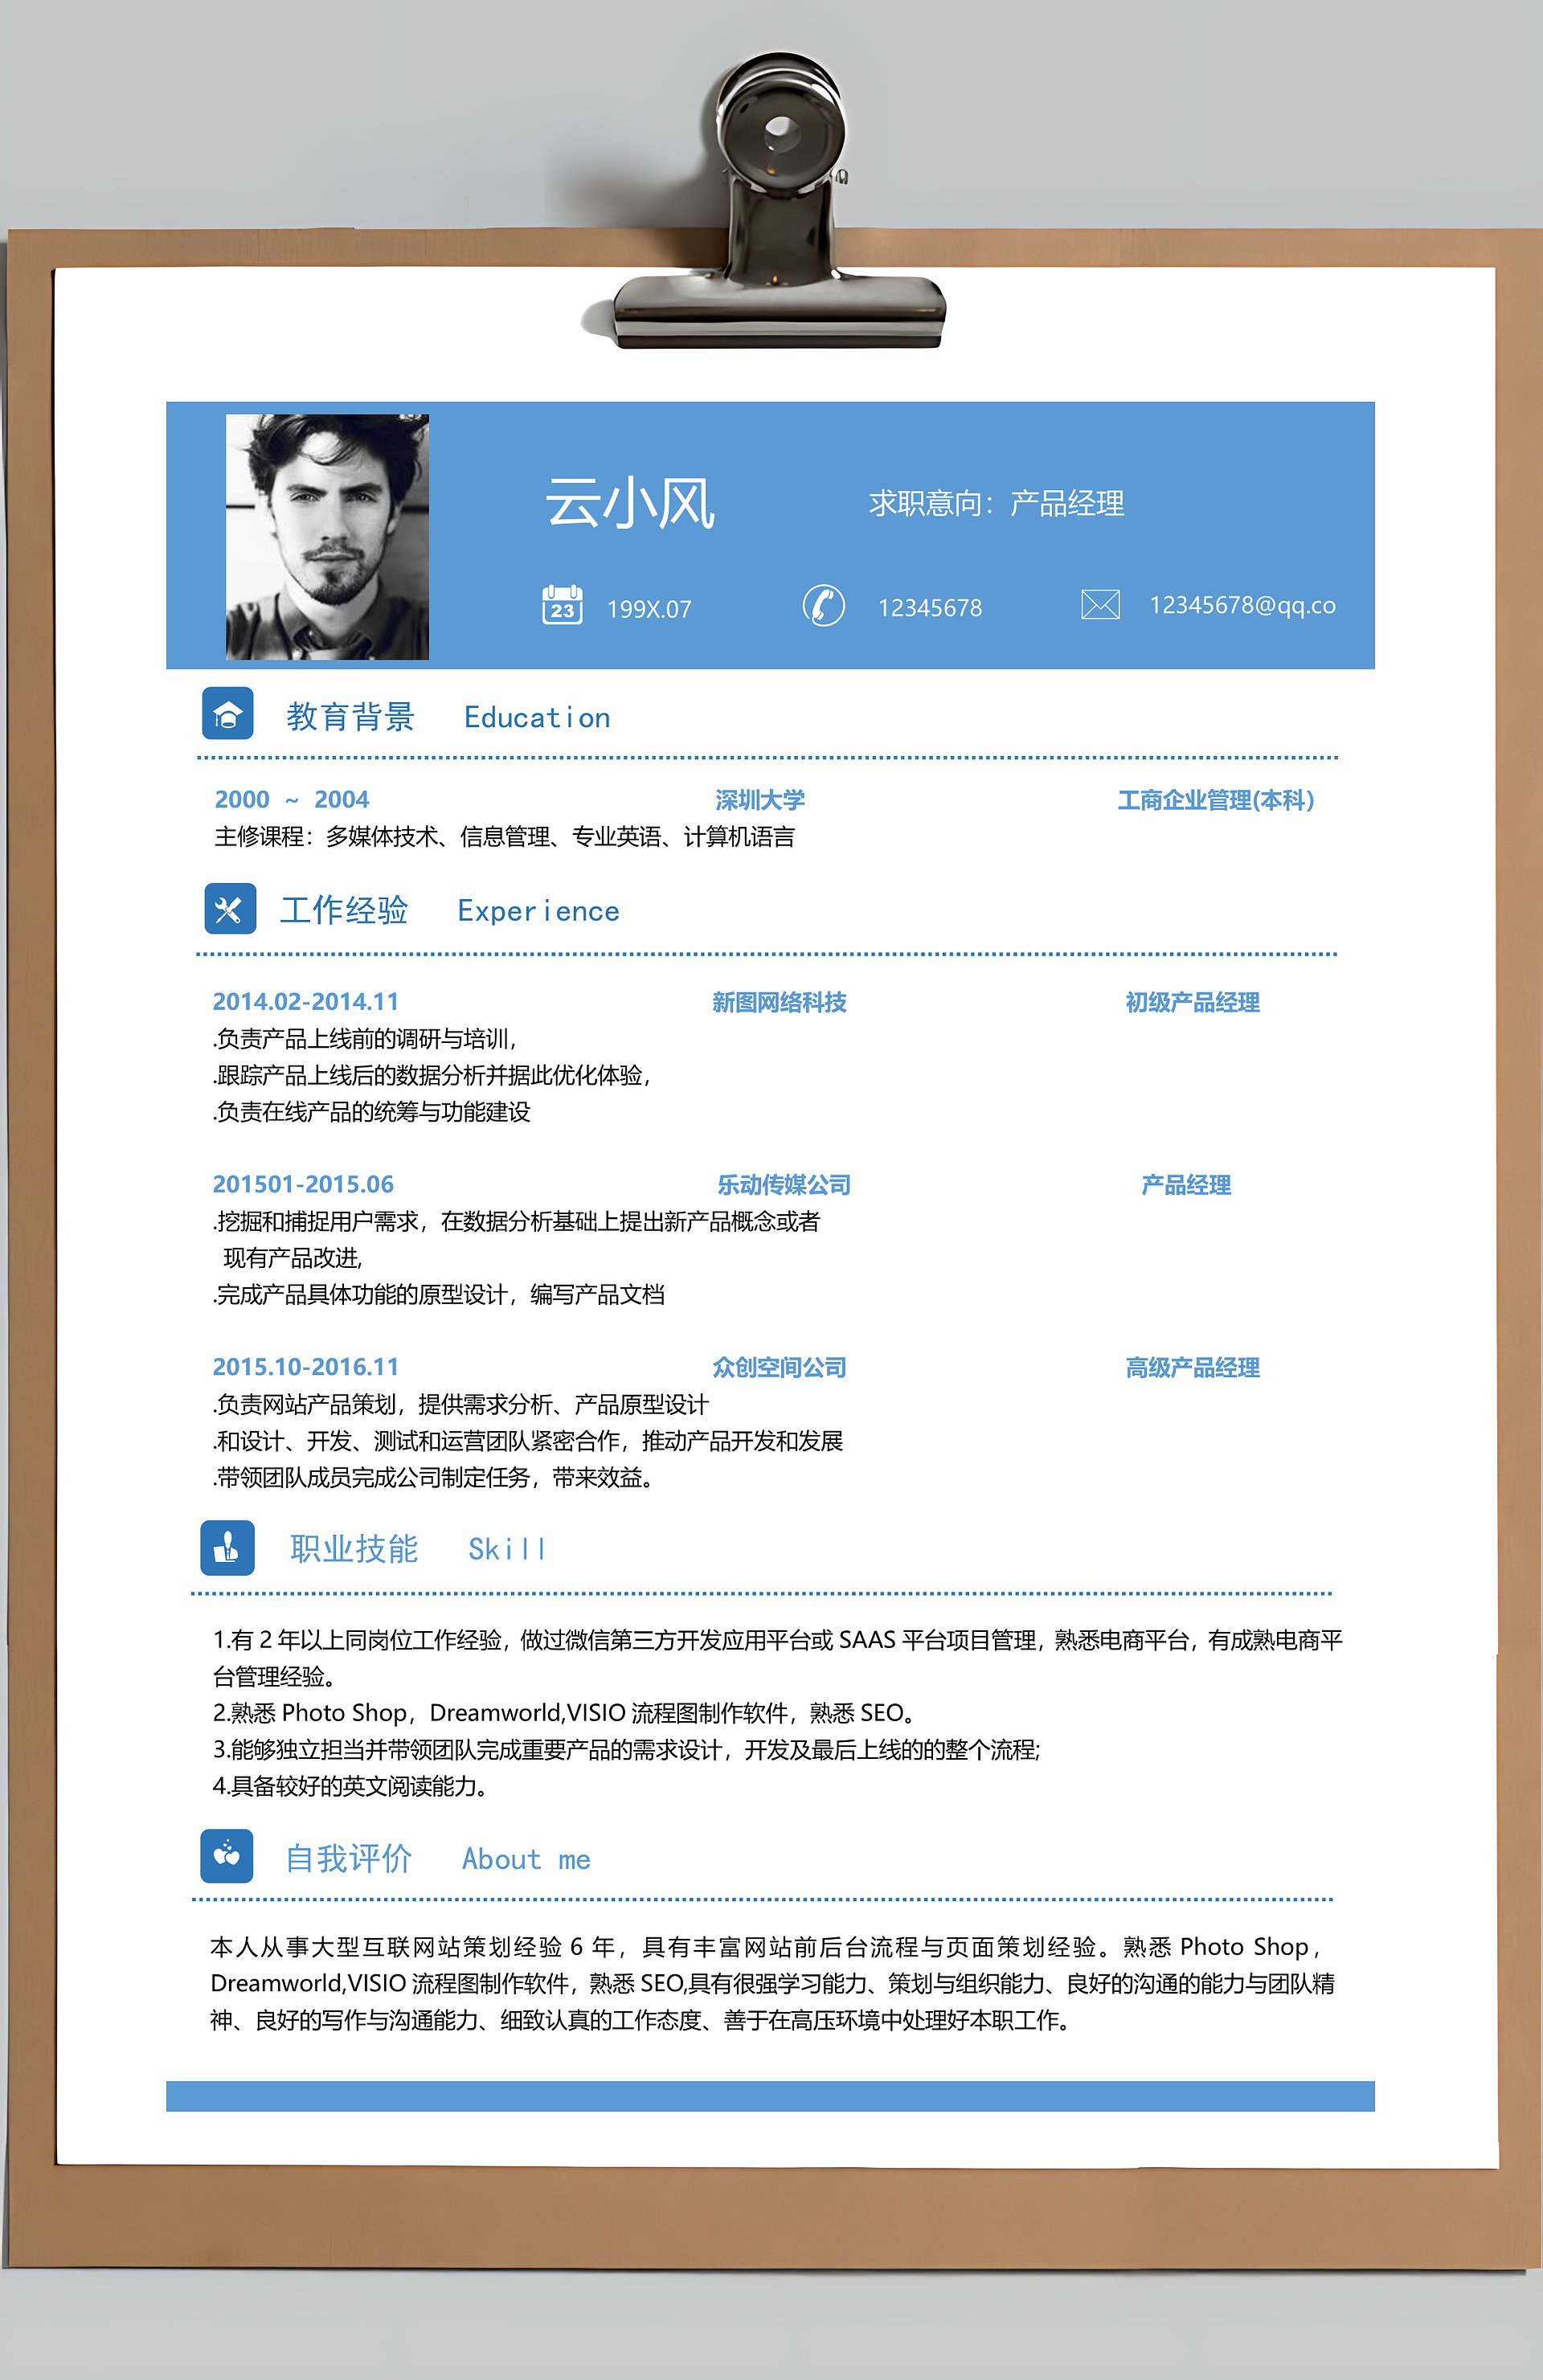Image resolution: width=1543 pixels, height=2380 pixels.
Task: Click the 求职意向 产品经理 text
Action: (996, 503)
